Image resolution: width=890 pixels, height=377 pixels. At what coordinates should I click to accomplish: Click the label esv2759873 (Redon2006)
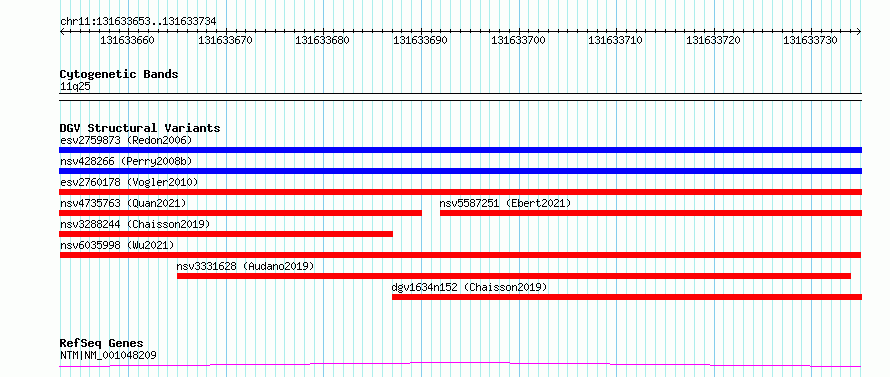126,140
